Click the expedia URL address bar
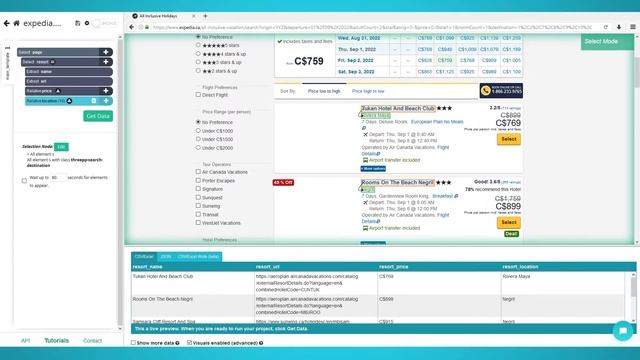 pyautogui.click(x=371, y=27)
